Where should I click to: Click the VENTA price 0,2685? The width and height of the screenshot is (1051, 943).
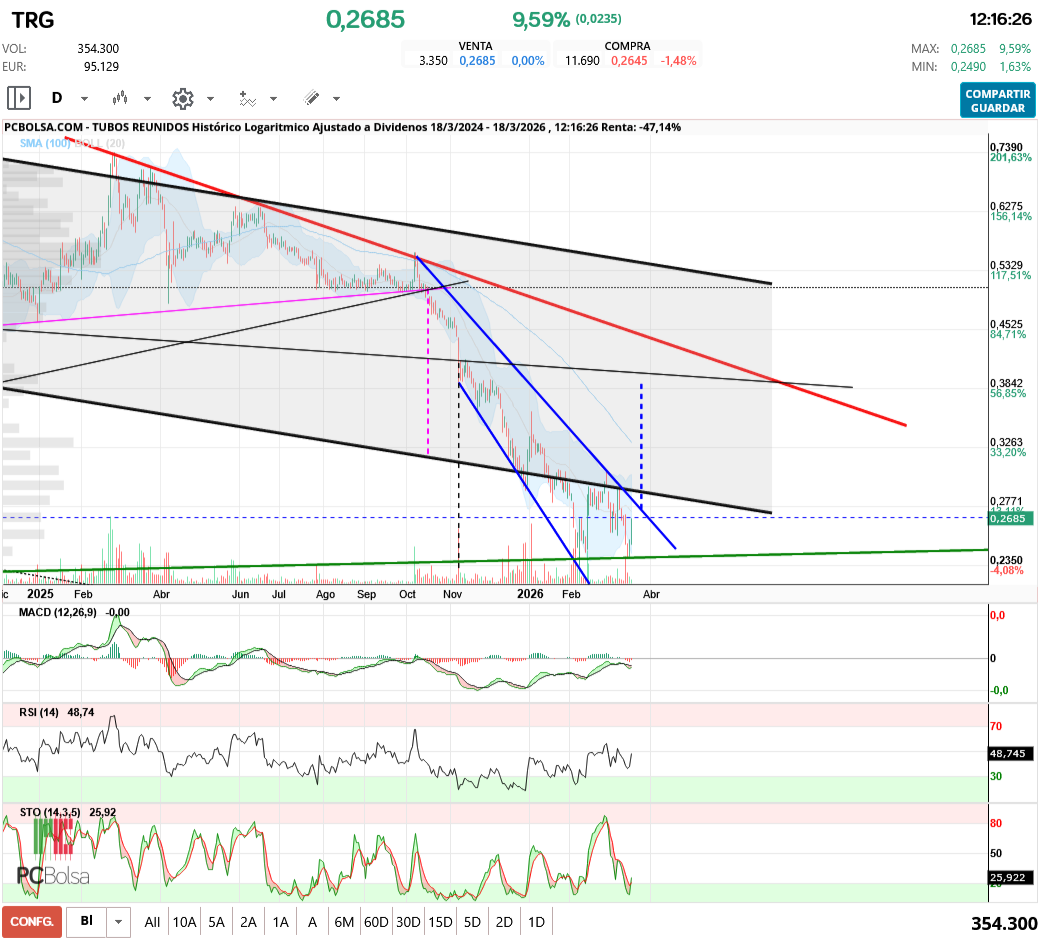coord(476,58)
